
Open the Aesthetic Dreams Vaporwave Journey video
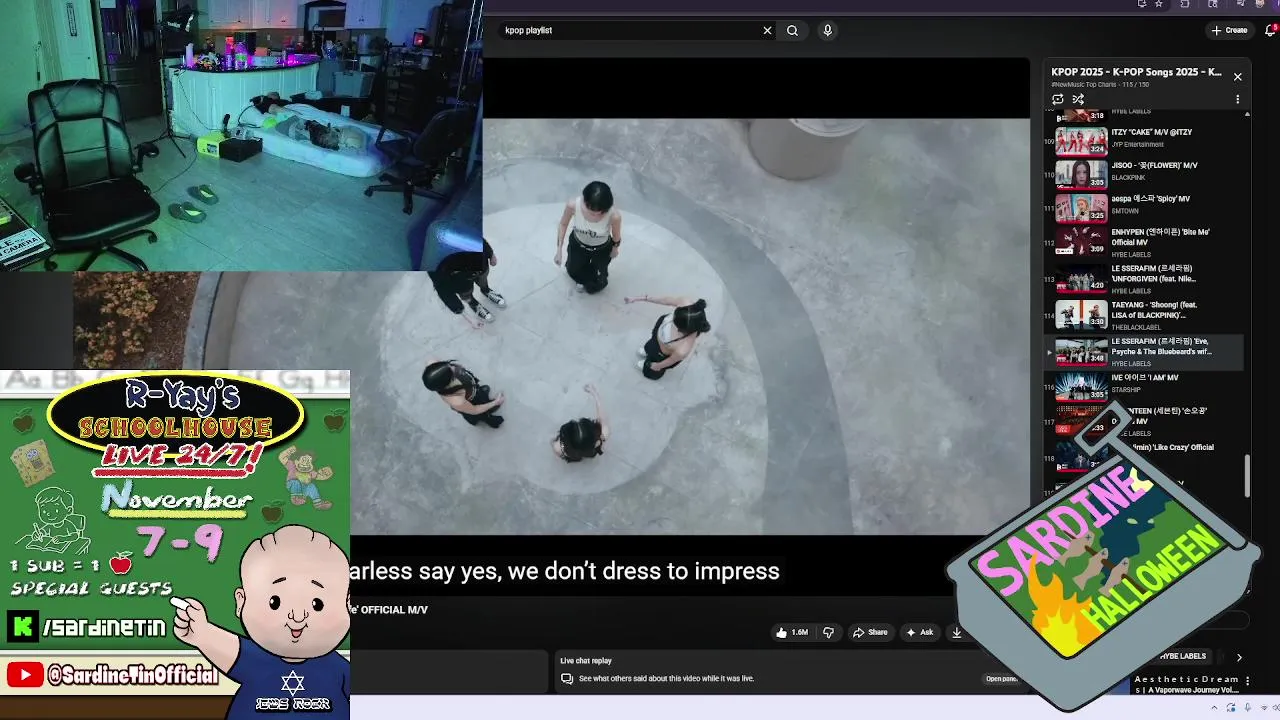tap(1186, 684)
